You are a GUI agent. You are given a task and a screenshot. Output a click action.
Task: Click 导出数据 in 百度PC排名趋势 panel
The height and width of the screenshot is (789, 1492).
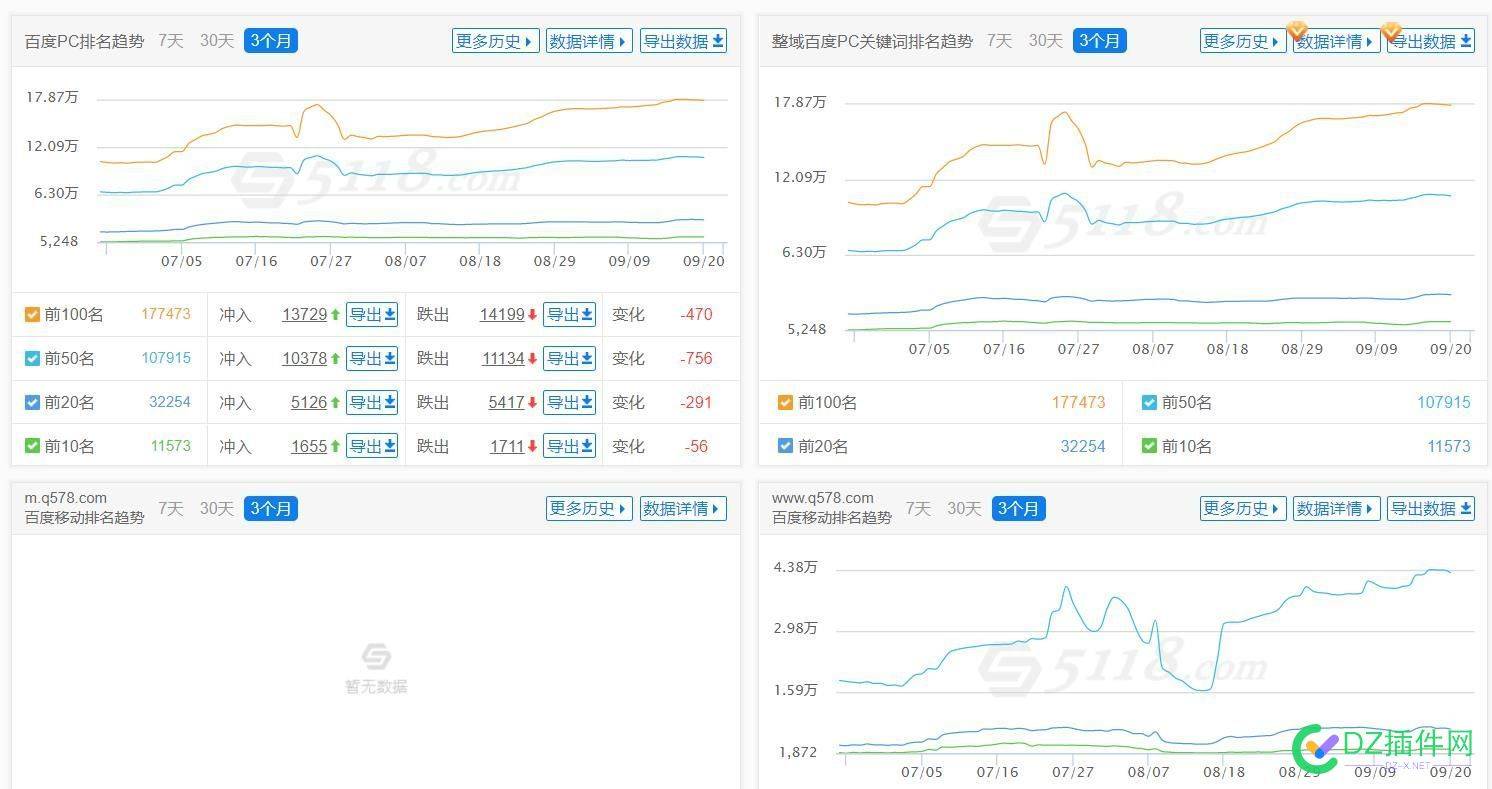point(683,41)
